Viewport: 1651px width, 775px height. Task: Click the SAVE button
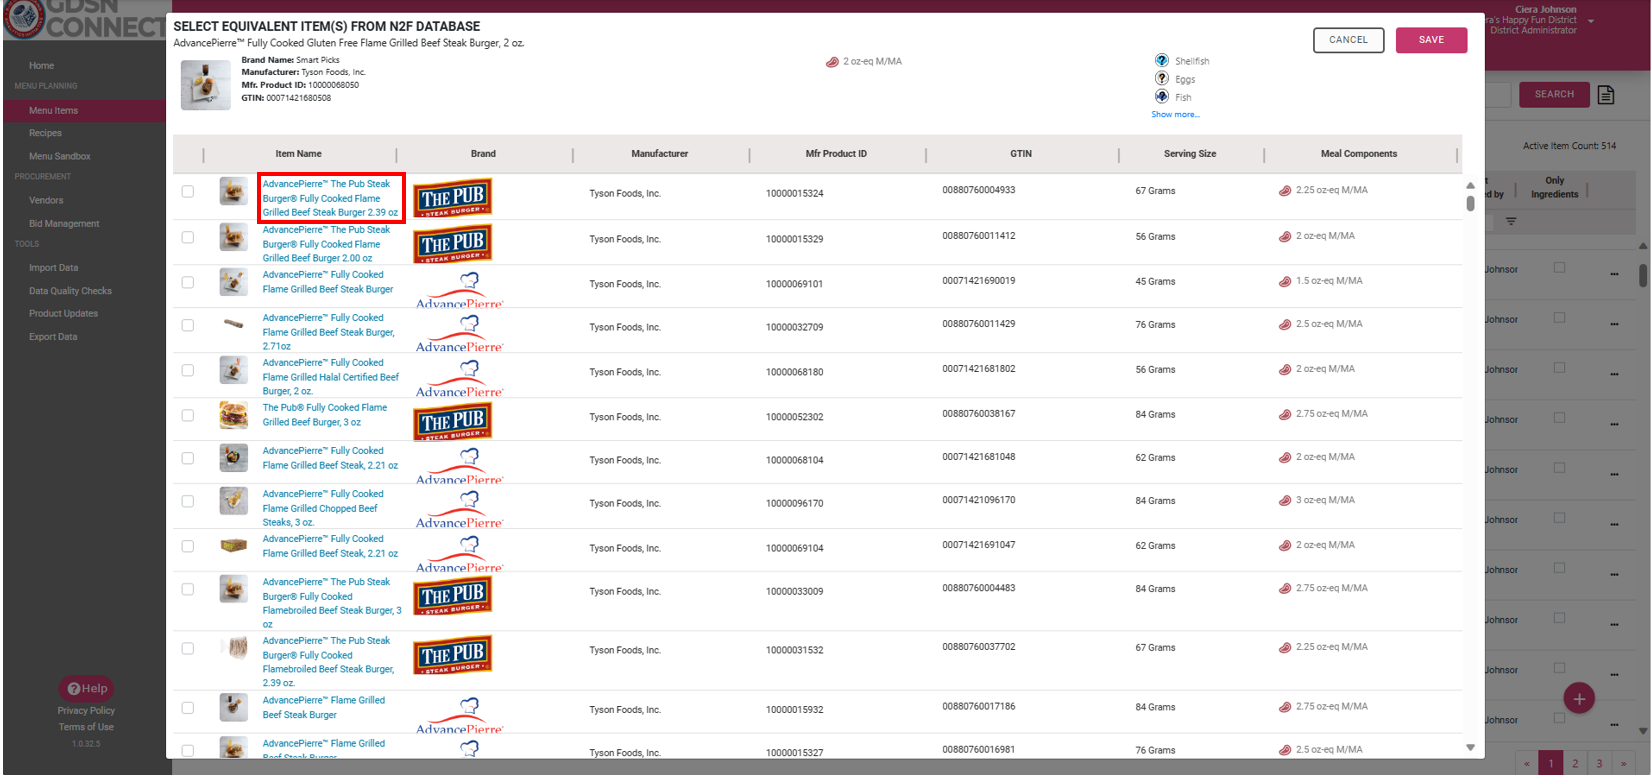click(1431, 40)
